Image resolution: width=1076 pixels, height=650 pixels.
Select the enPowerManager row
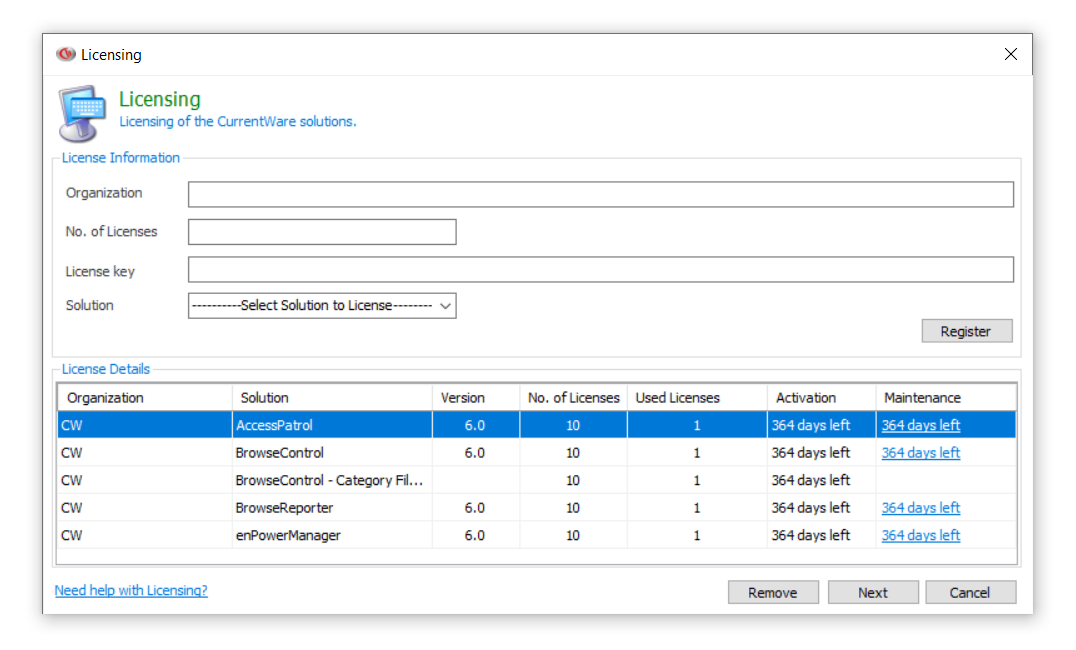pyautogui.click(x=537, y=535)
